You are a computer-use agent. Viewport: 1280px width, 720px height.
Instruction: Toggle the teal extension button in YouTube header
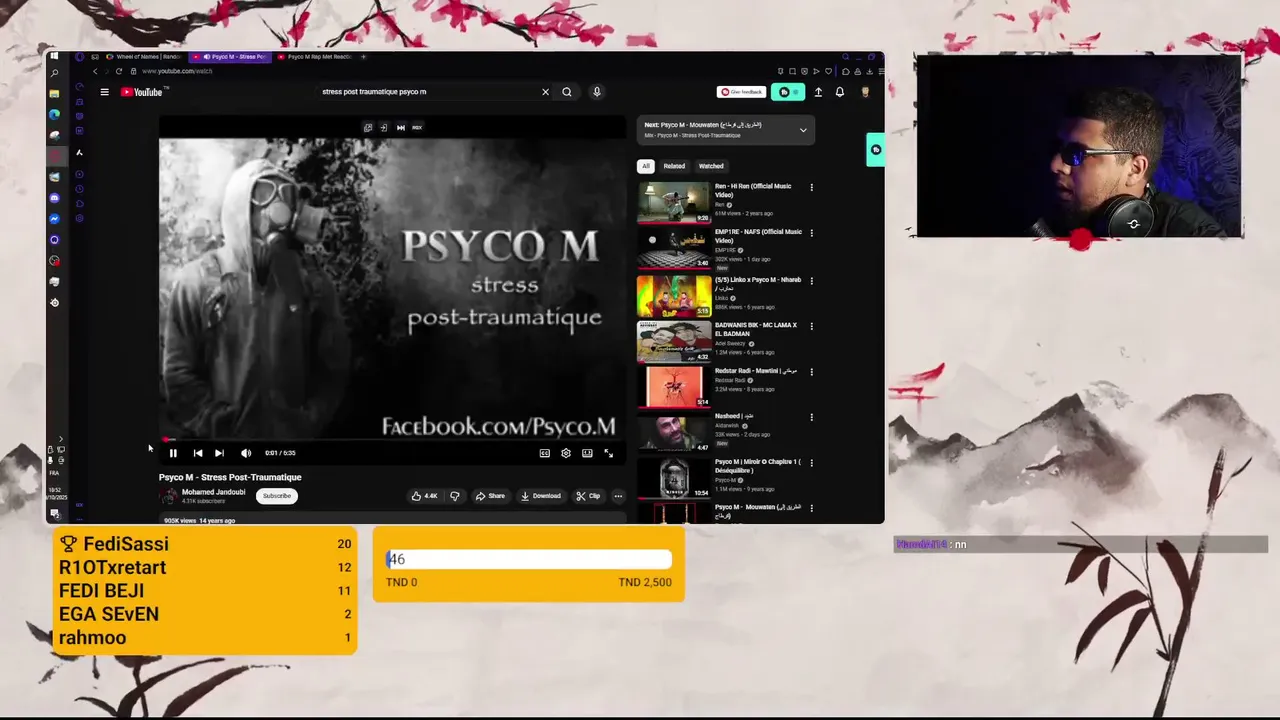789,92
